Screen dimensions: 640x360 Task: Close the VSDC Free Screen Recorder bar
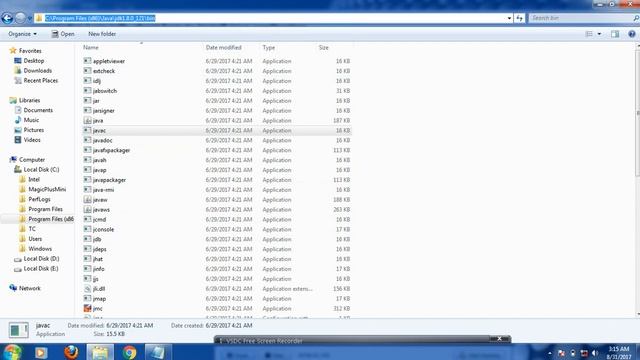coord(499,339)
